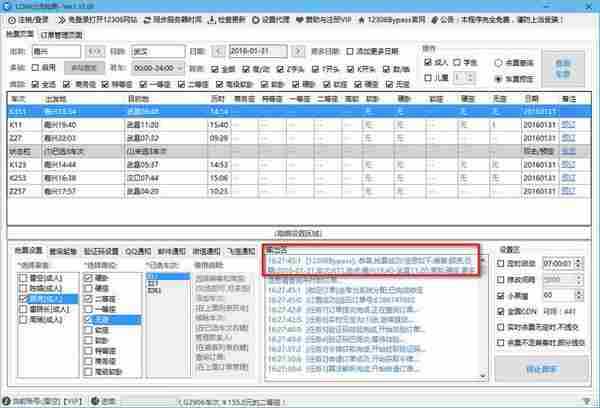The height and width of the screenshot is (408, 600).
Task: Open the 00:00-24:00 departure time dropdown
Action: tap(158, 68)
